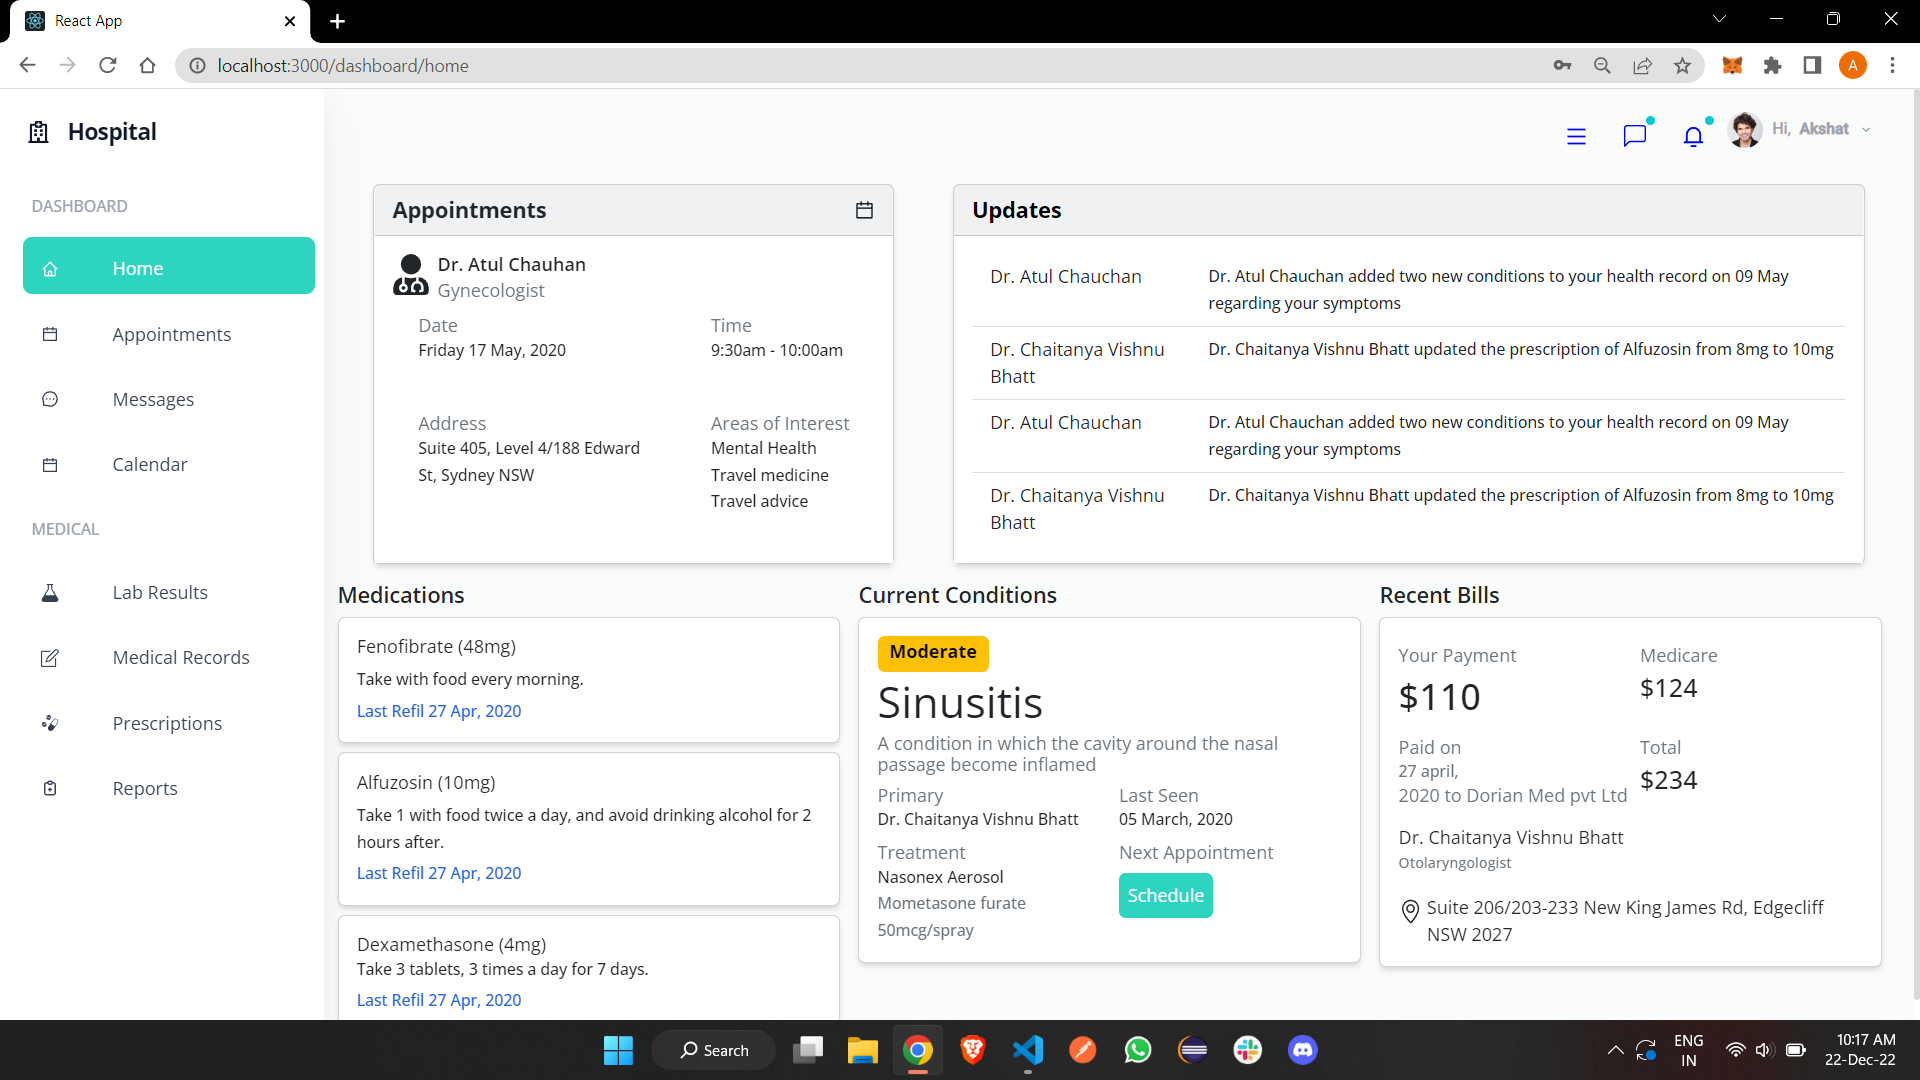Click the Messages sidebar chat icon
The width and height of the screenshot is (1920, 1080).
pos(50,399)
